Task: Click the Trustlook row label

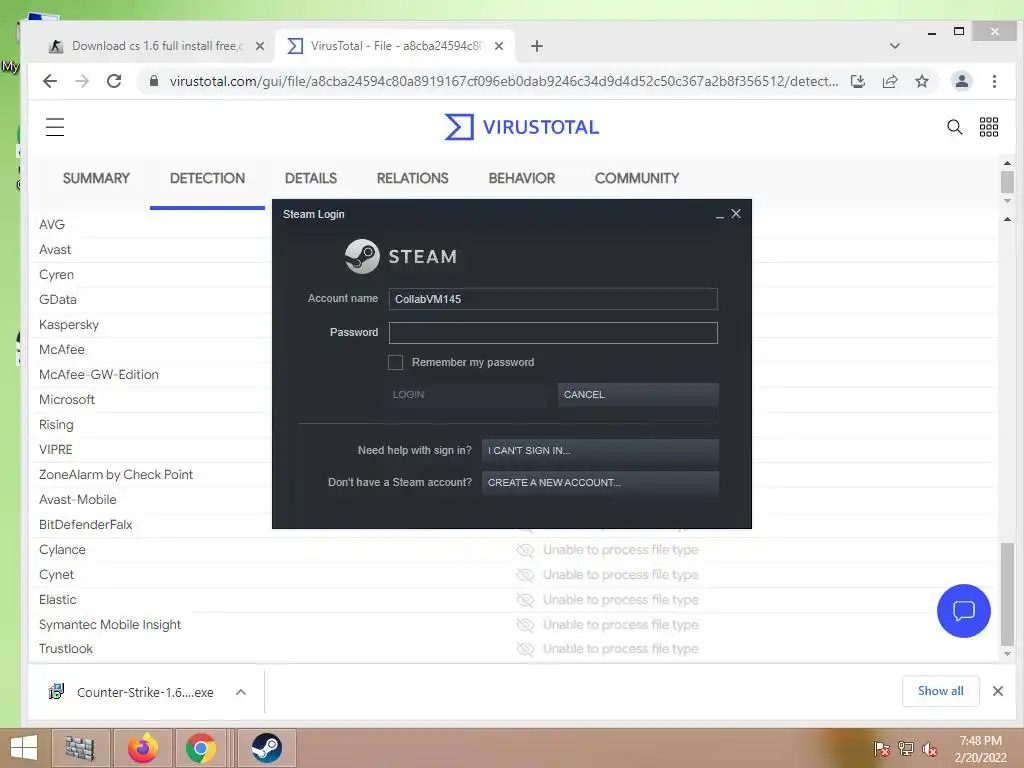Action: pyautogui.click(x=65, y=648)
